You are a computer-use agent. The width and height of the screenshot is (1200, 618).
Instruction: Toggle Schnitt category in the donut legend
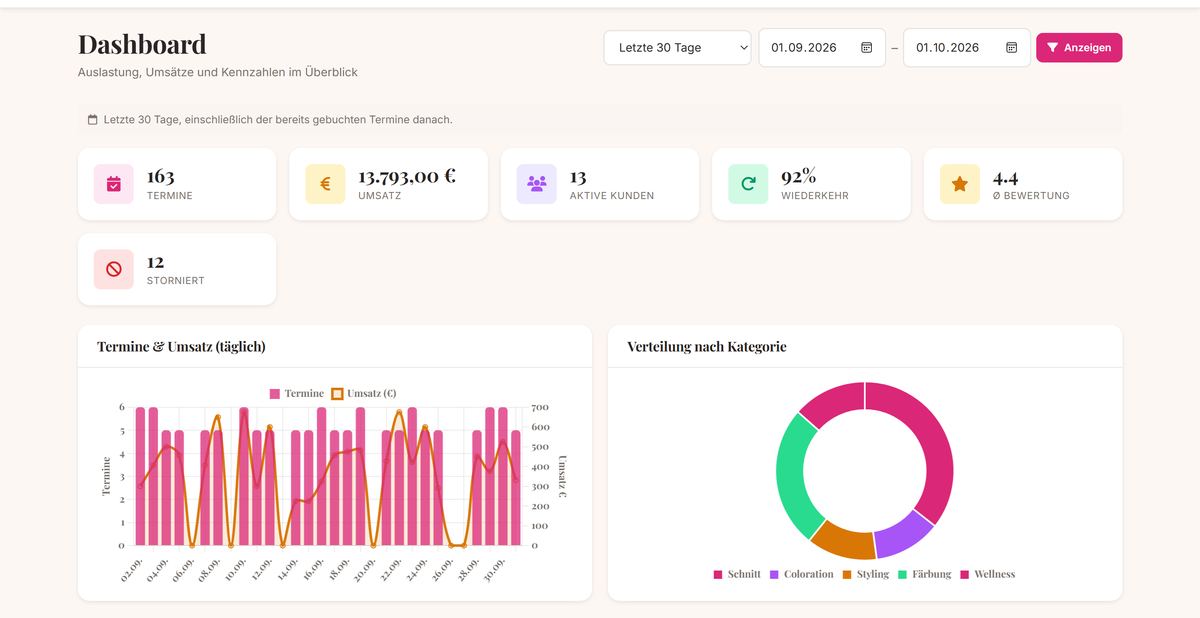point(737,574)
